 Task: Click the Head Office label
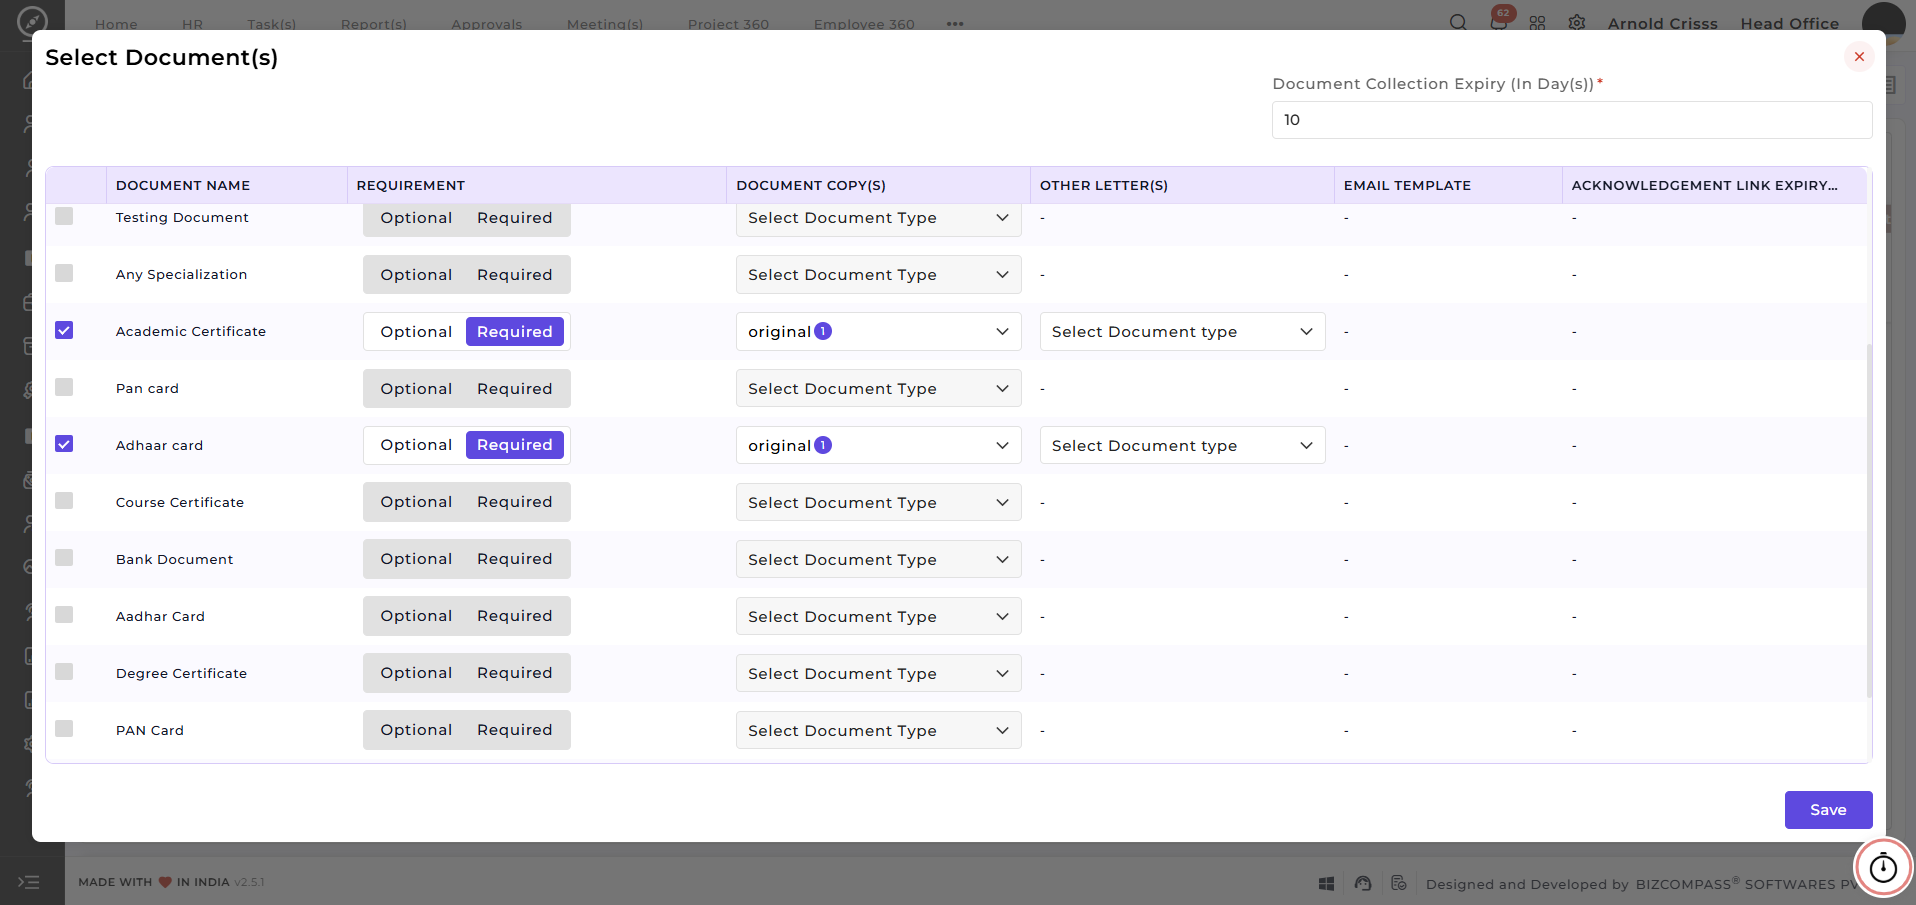[1789, 23]
